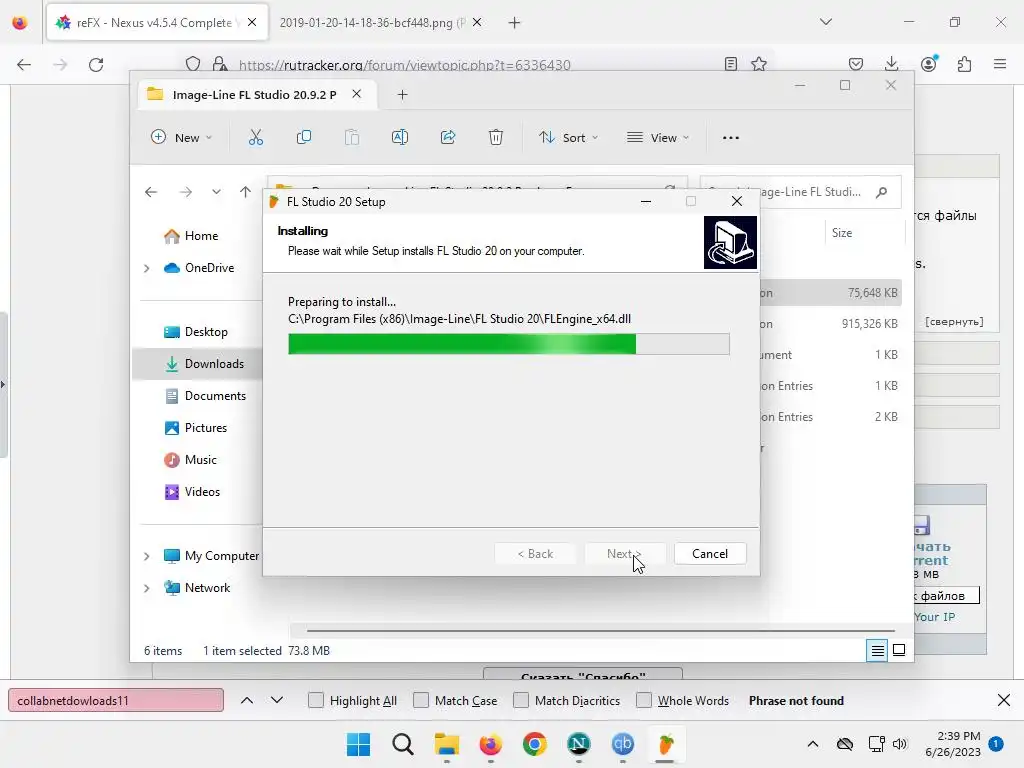Open Windows taskbar Search

(x=403, y=744)
